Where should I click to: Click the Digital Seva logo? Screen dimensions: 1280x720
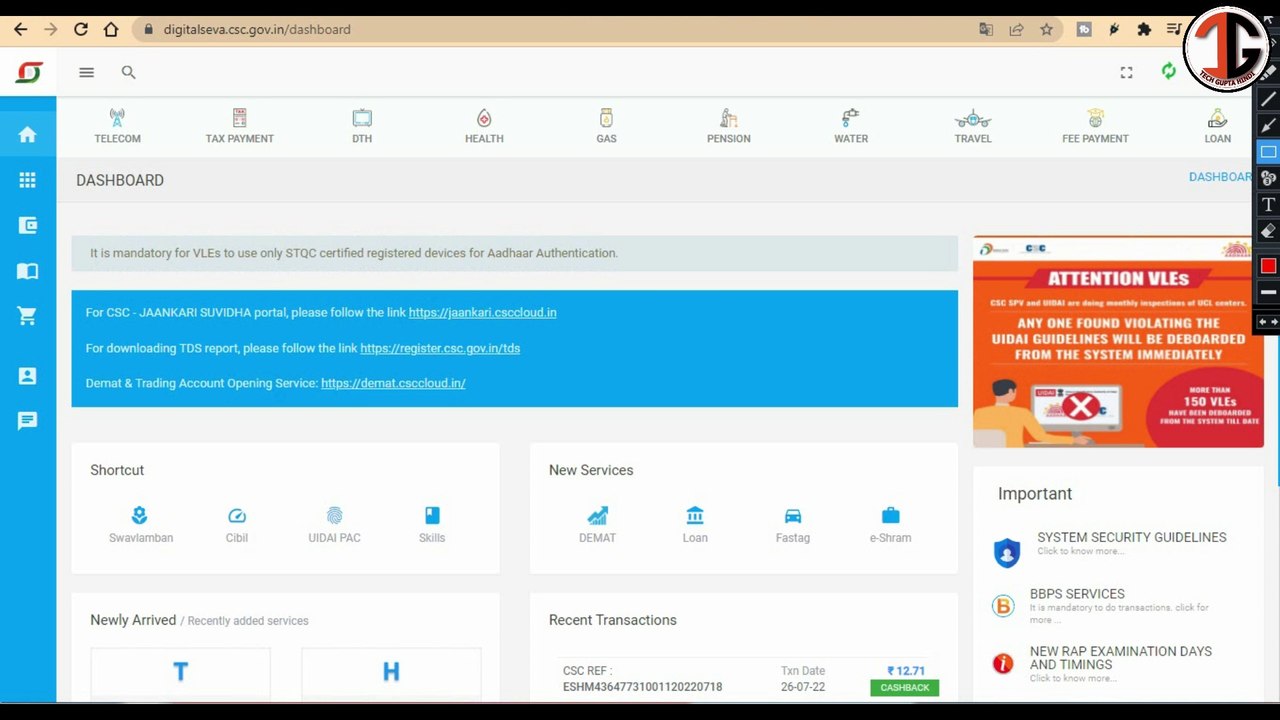pyautogui.click(x=29, y=72)
